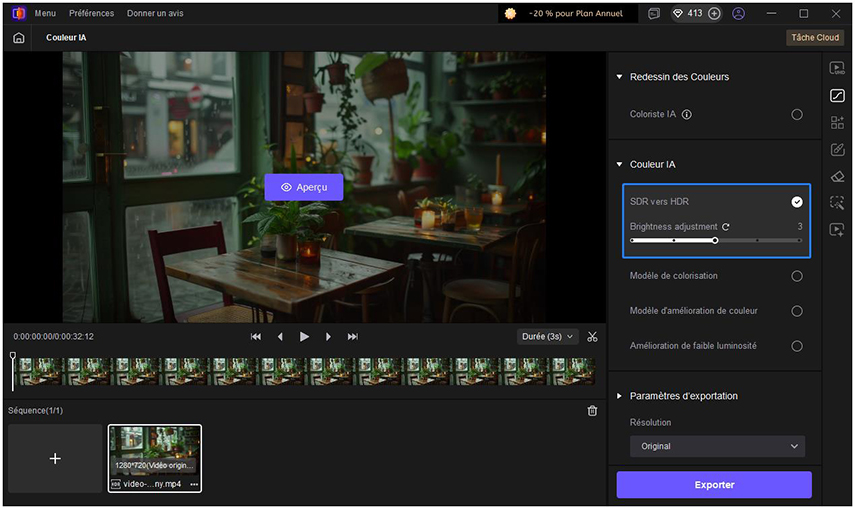
Task: Open the messages icon in title bar
Action: [x=654, y=14]
